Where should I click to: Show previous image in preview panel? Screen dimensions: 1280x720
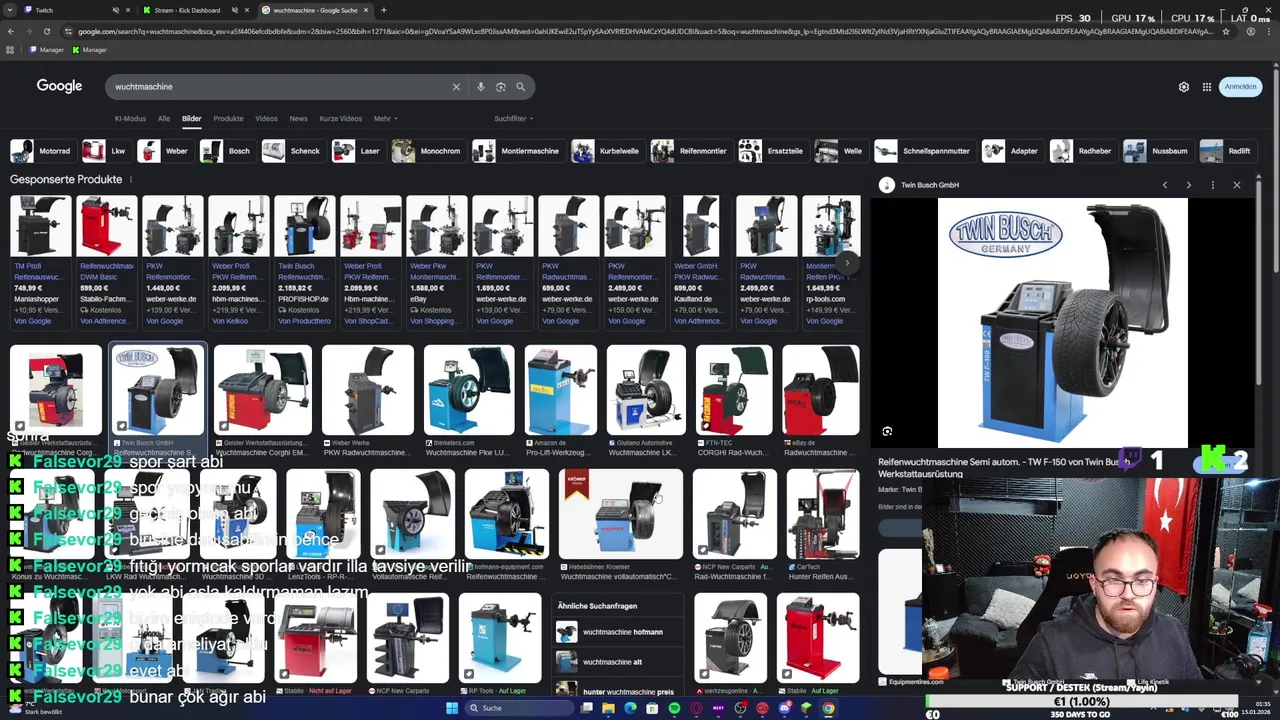1164,185
